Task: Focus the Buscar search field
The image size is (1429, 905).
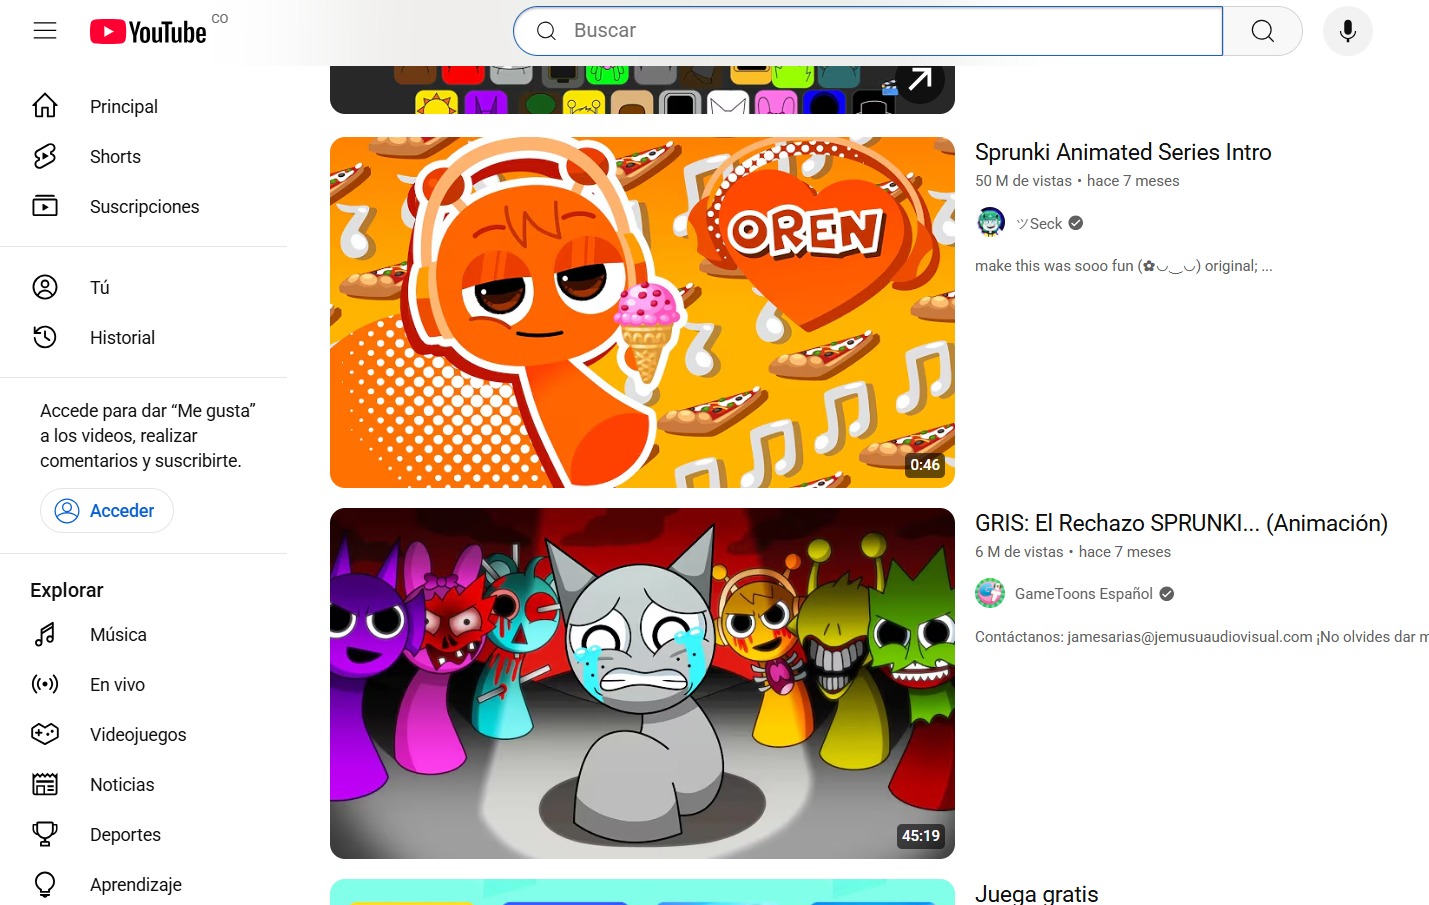Action: click(x=868, y=31)
